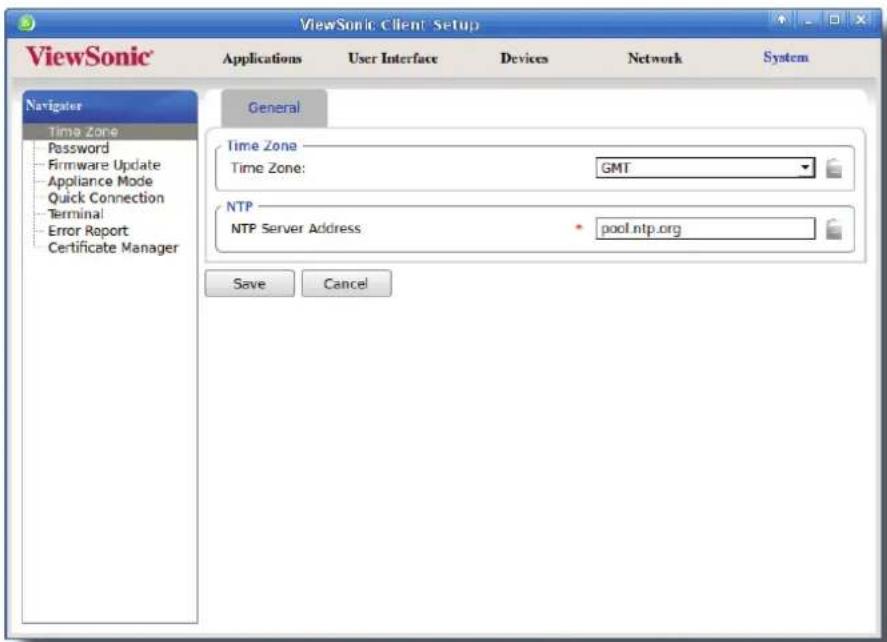
Task: Click the 'NTP Server Address' label
Action: click(295, 229)
